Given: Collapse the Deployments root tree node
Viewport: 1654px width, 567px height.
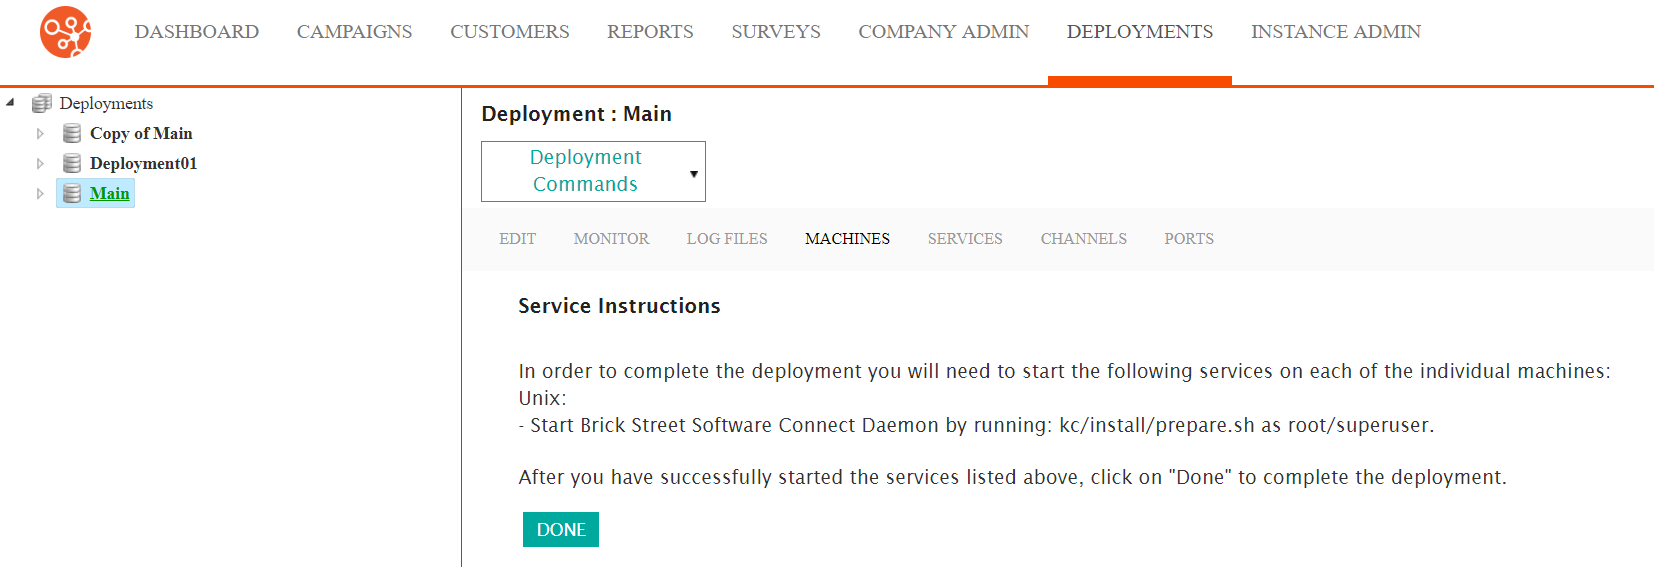Looking at the screenshot, I should pyautogui.click(x=10, y=102).
